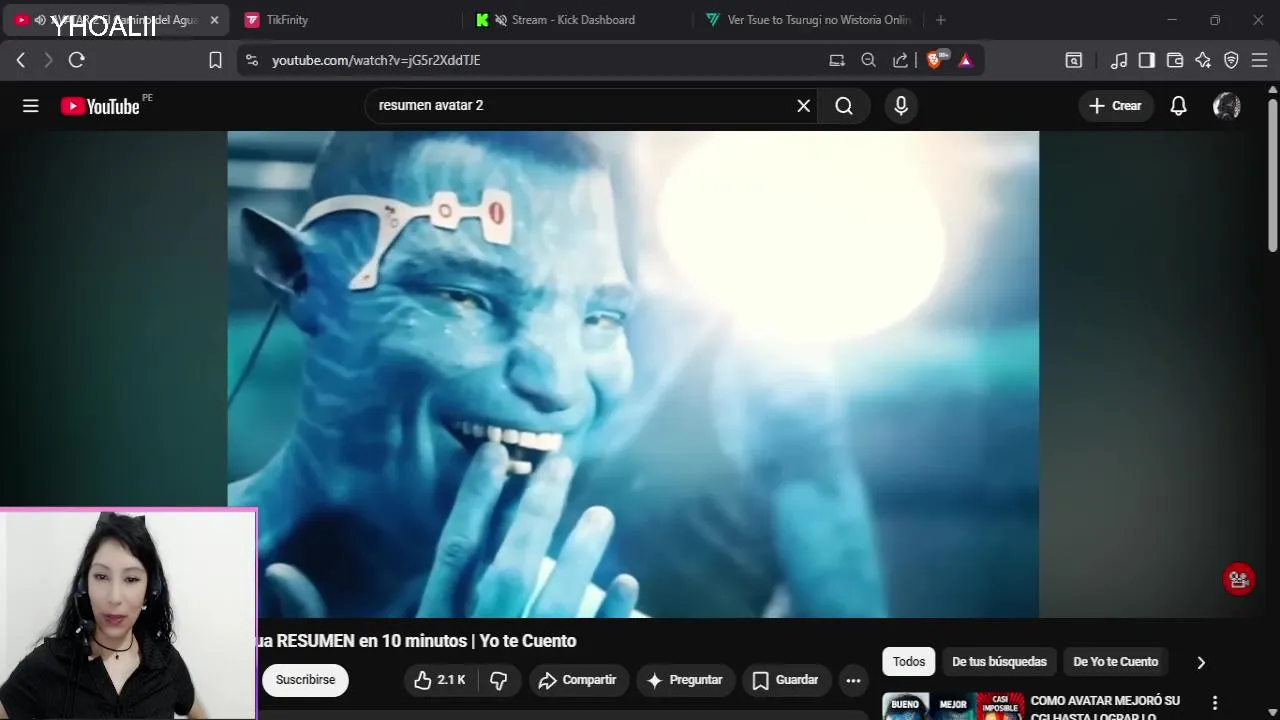Select the YouTube AVATAR video tab
The height and width of the screenshot is (720, 1280).
pos(115,20)
